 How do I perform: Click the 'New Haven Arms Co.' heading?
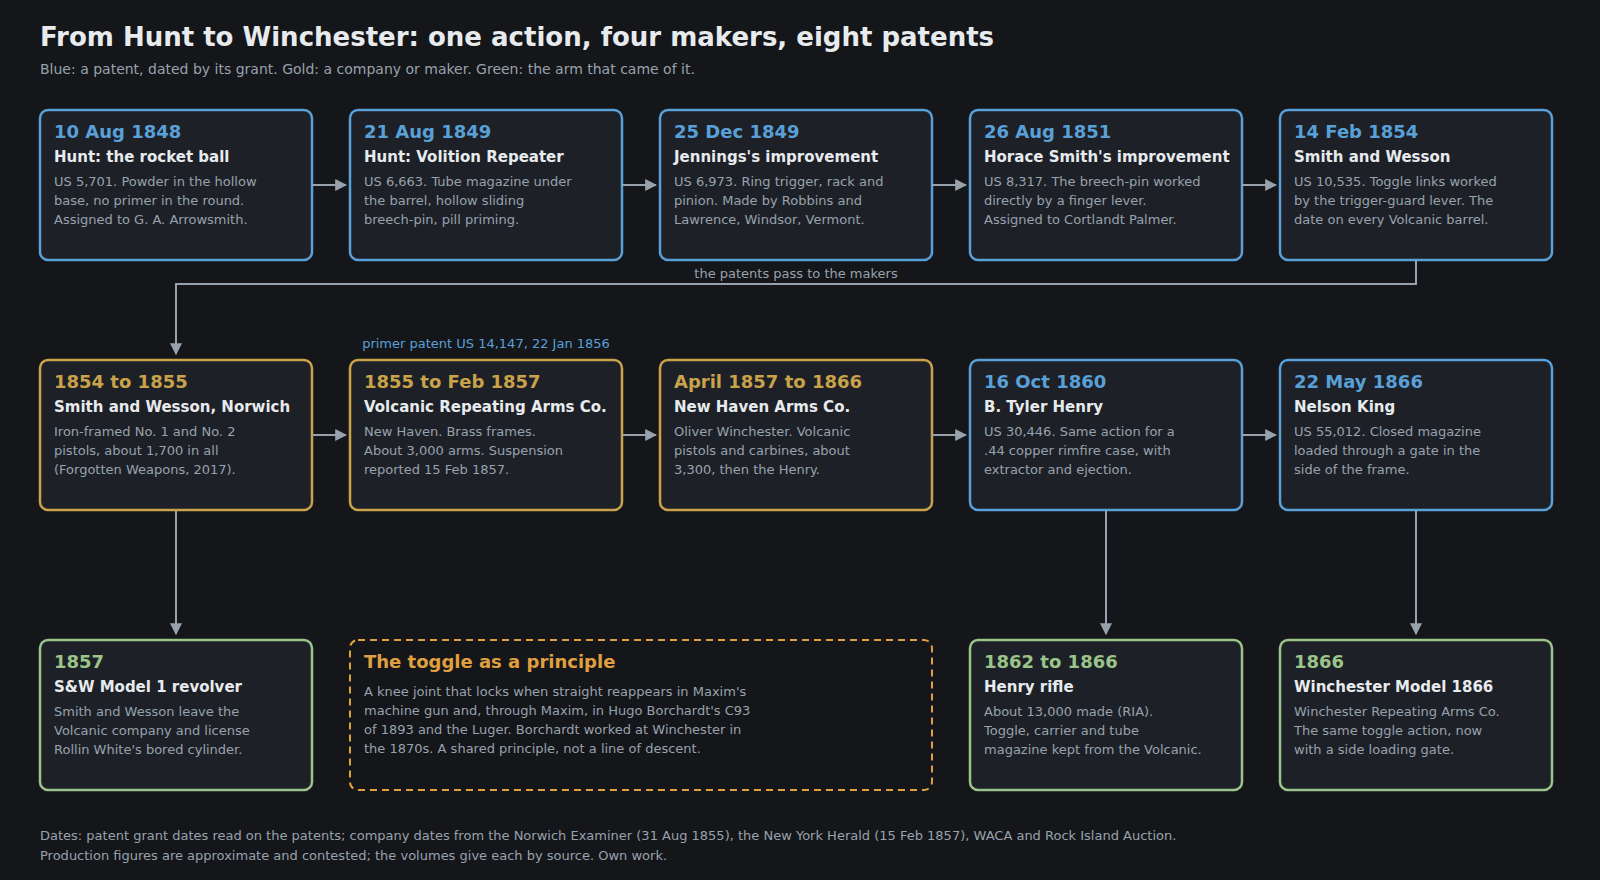[x=762, y=407]
